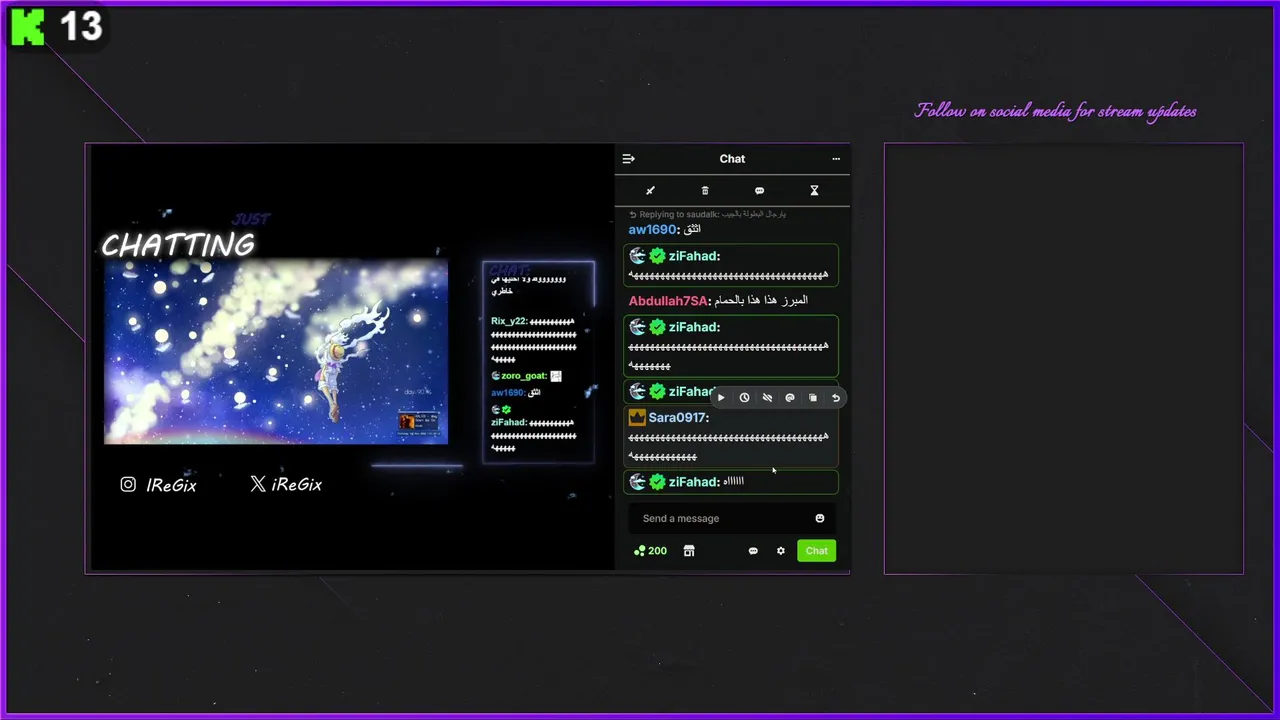Click username Sara0917 in the chat panel

(x=678, y=418)
